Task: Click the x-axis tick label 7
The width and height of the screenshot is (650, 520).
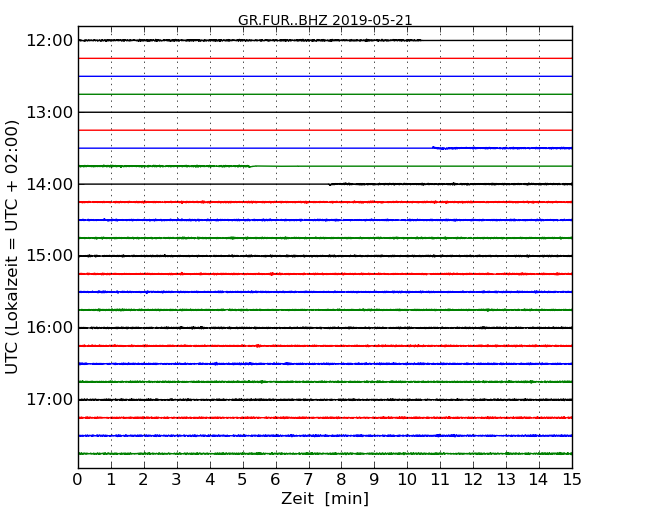Action: (308, 480)
